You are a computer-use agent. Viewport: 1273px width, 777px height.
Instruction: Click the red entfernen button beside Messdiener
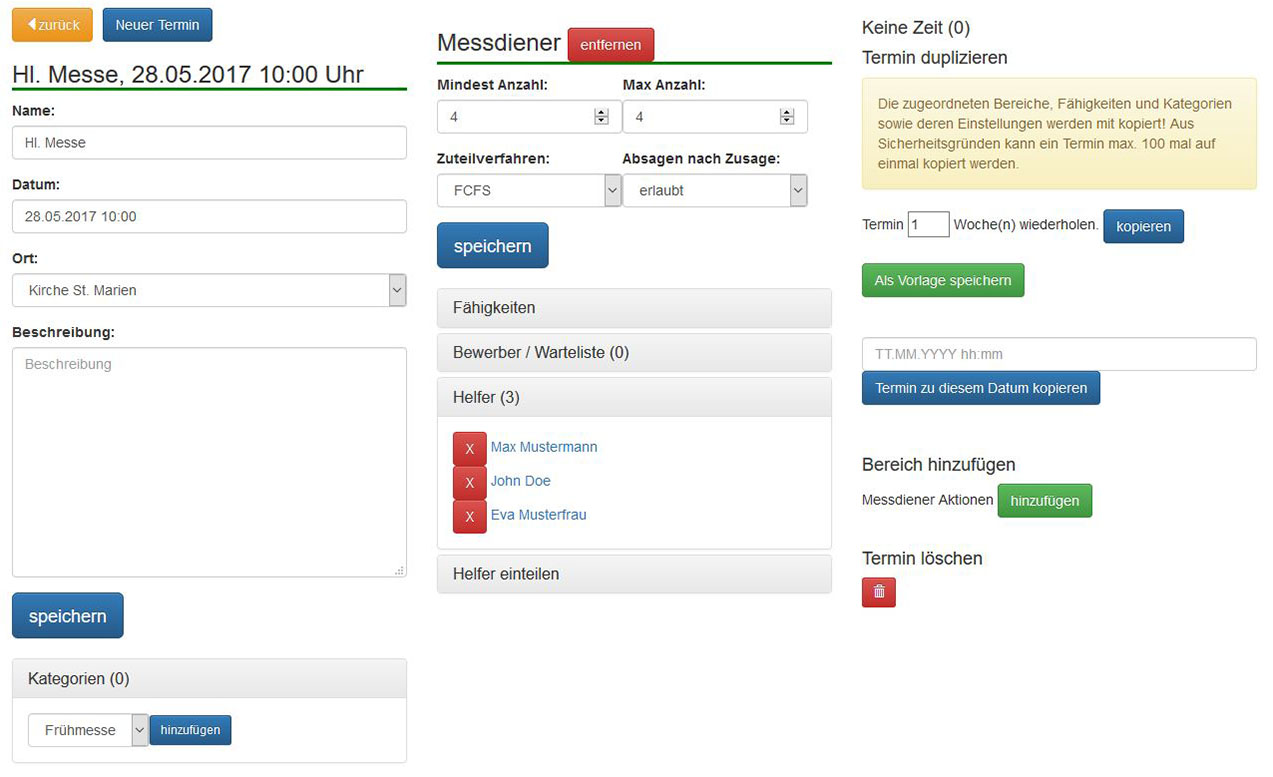(x=610, y=45)
